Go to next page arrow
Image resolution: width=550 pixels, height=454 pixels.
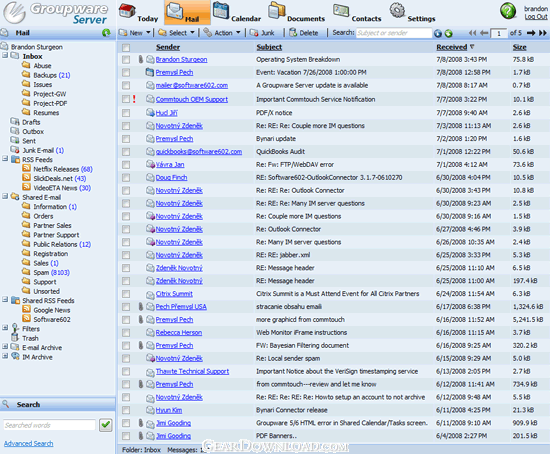point(531,33)
